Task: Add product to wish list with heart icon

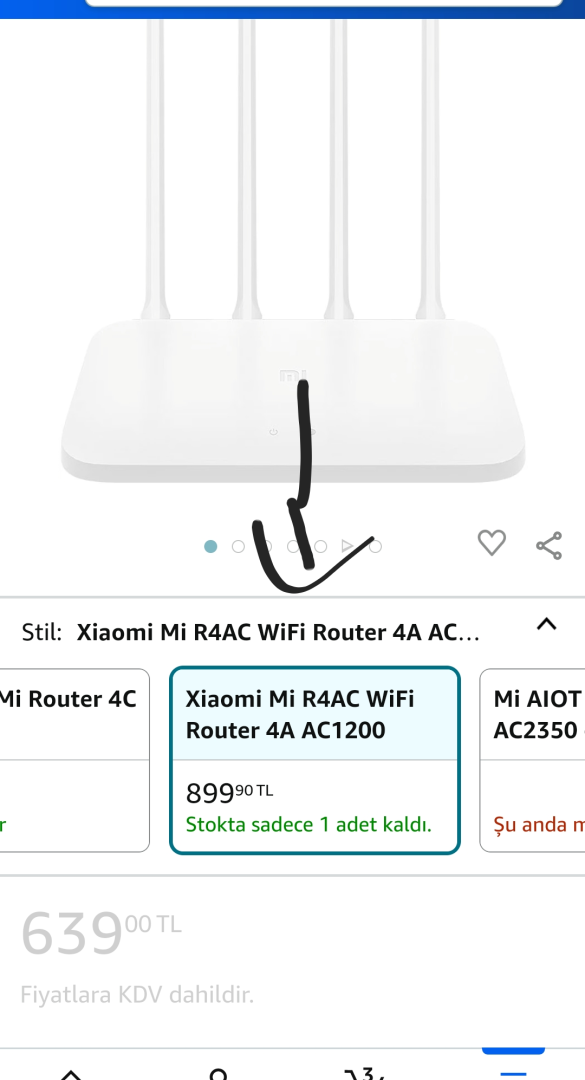Action: (x=491, y=543)
